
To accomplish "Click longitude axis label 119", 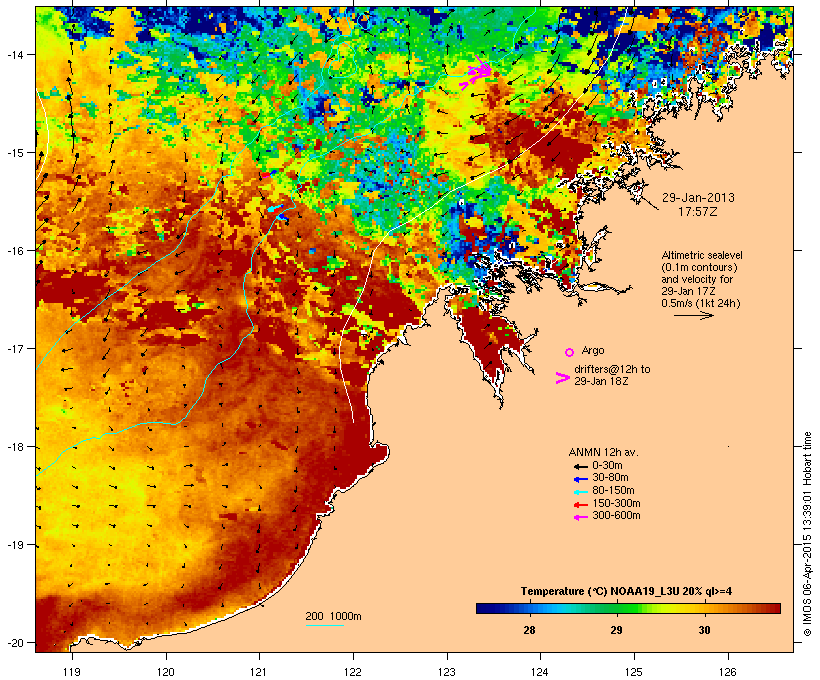I will pos(72,672).
